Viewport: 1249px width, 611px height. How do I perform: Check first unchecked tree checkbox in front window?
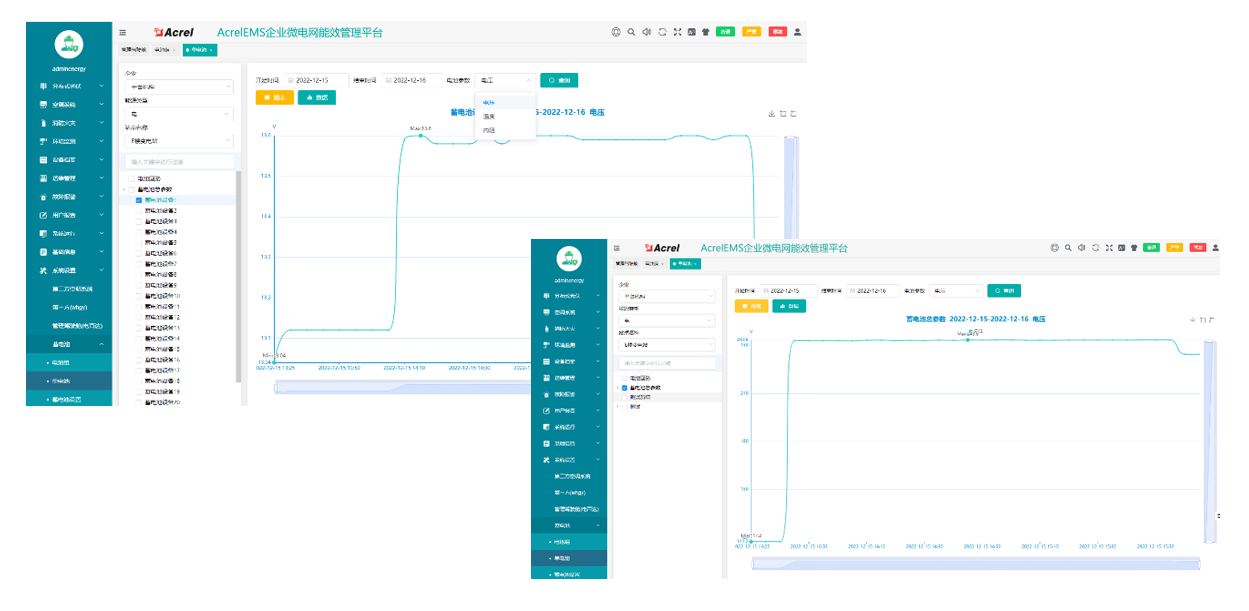[x=624, y=378]
